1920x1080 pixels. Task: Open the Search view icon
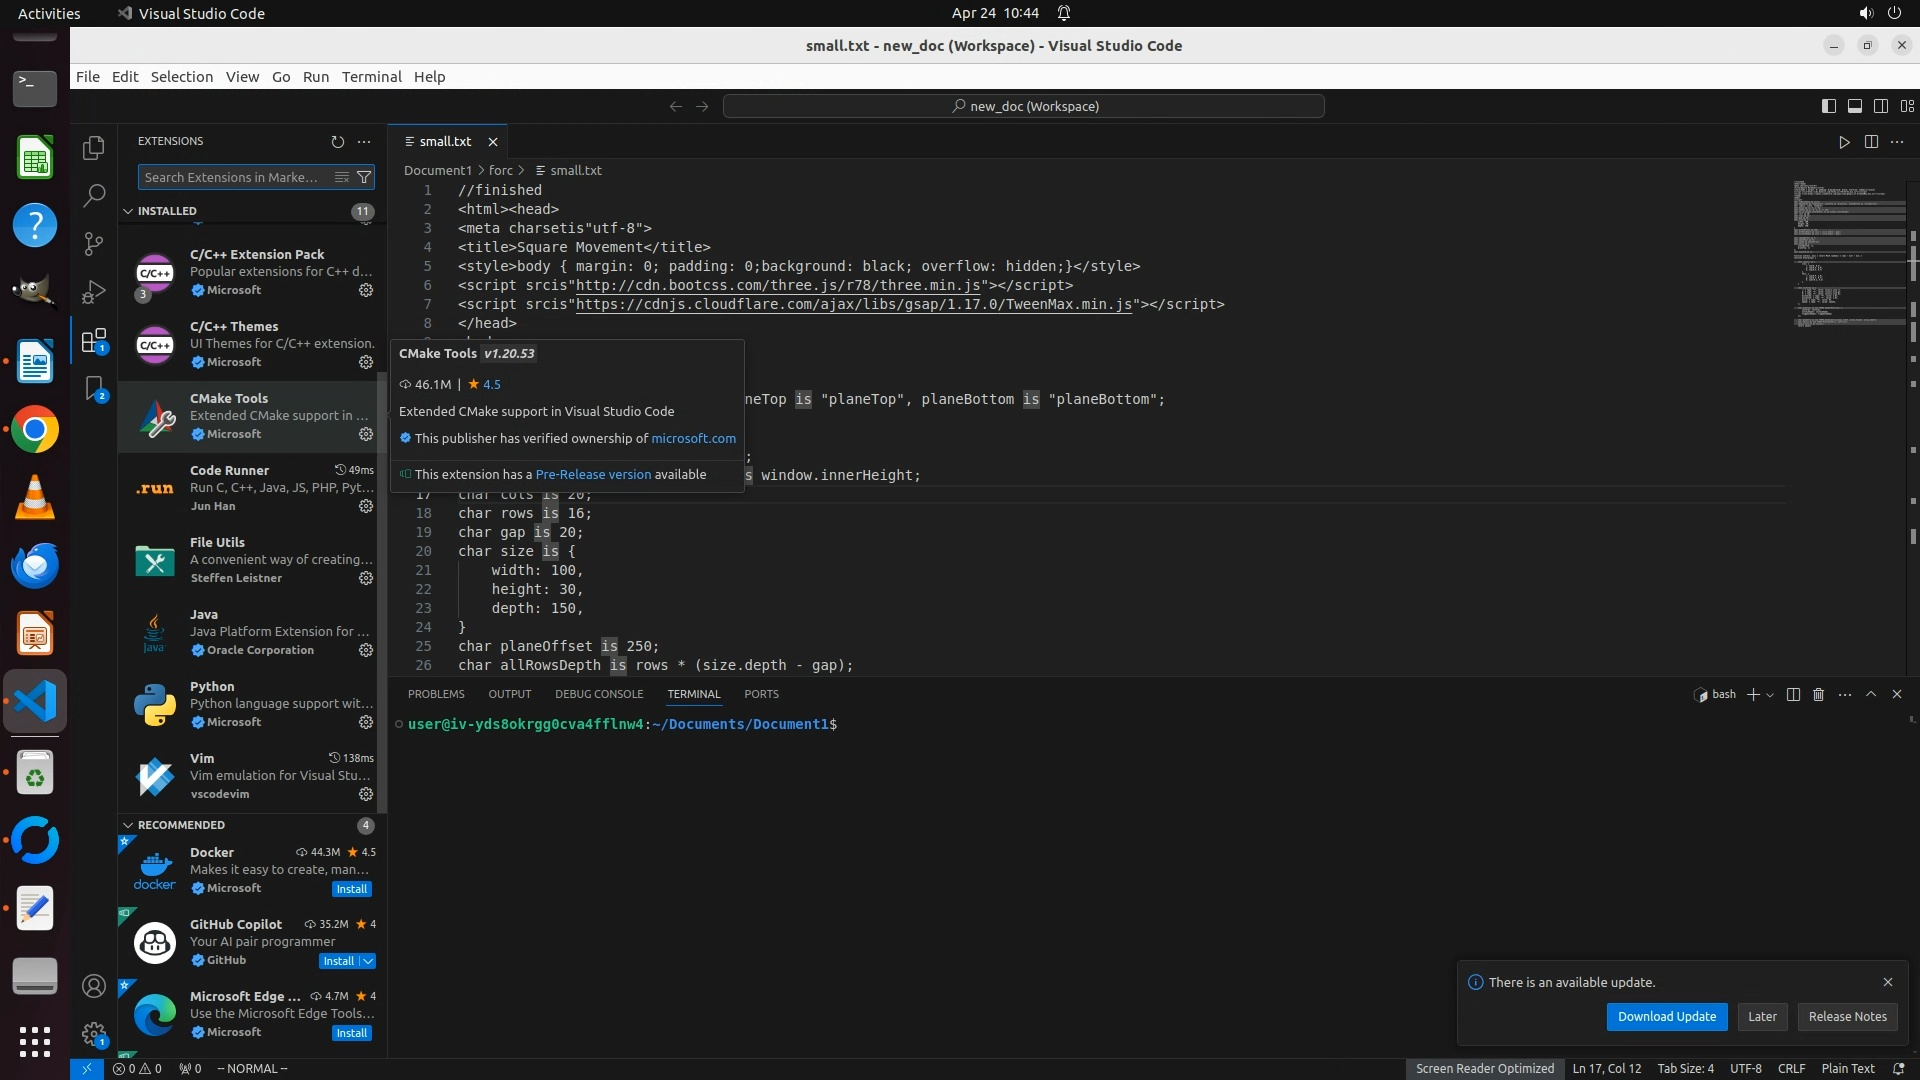[x=94, y=196]
